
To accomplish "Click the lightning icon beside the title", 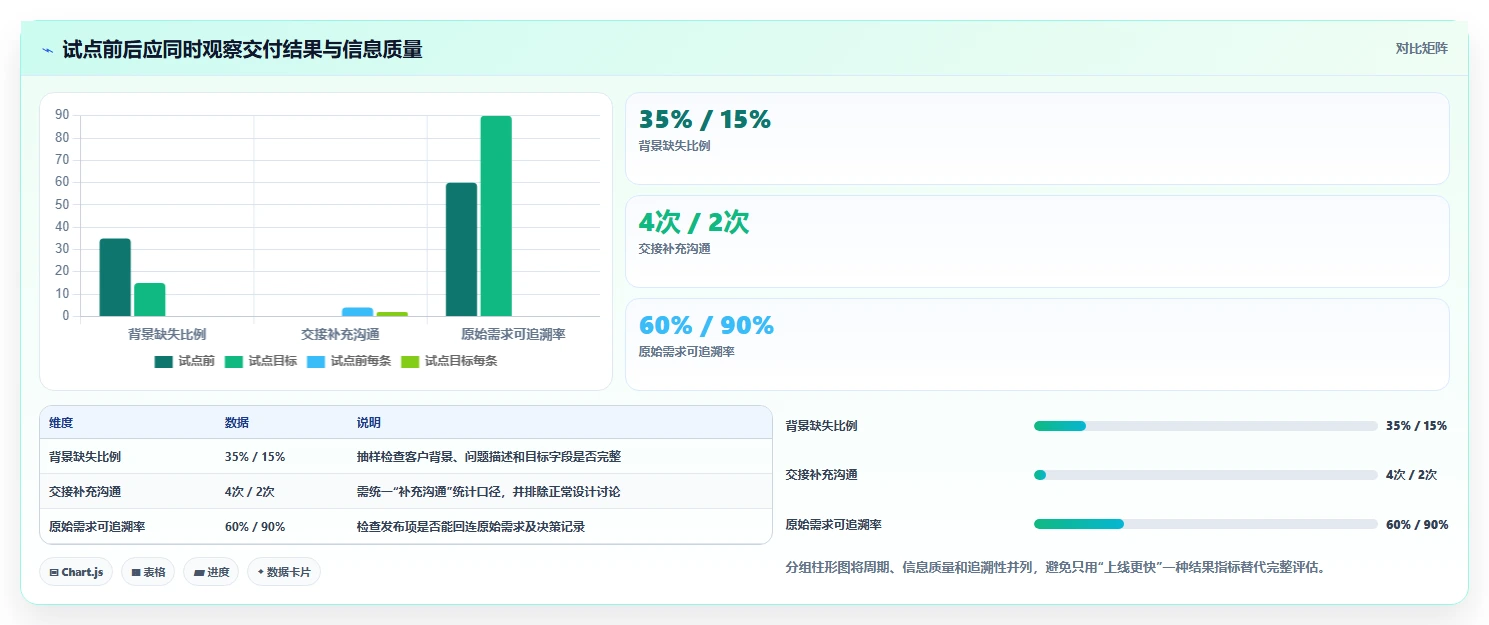I will (47, 50).
